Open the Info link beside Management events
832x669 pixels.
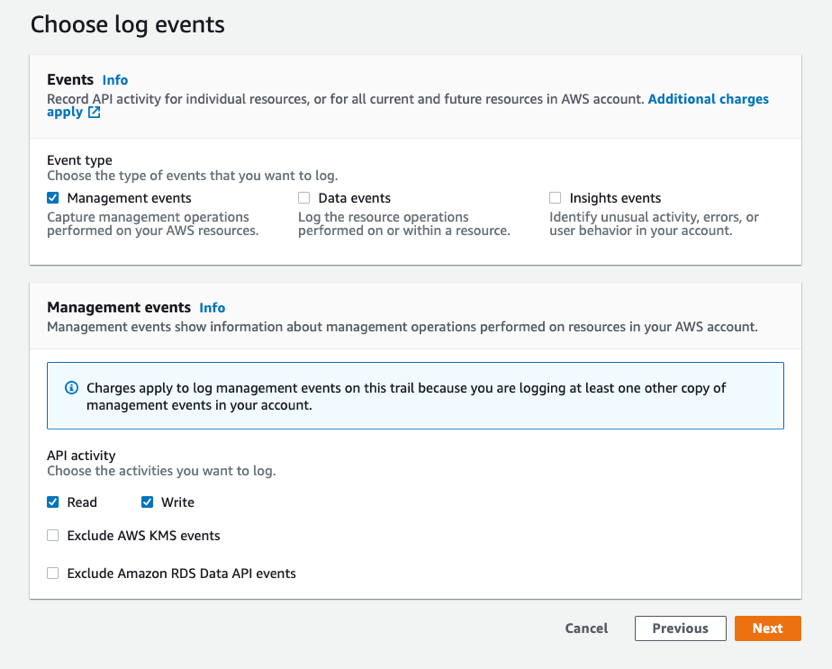pyautogui.click(x=212, y=307)
